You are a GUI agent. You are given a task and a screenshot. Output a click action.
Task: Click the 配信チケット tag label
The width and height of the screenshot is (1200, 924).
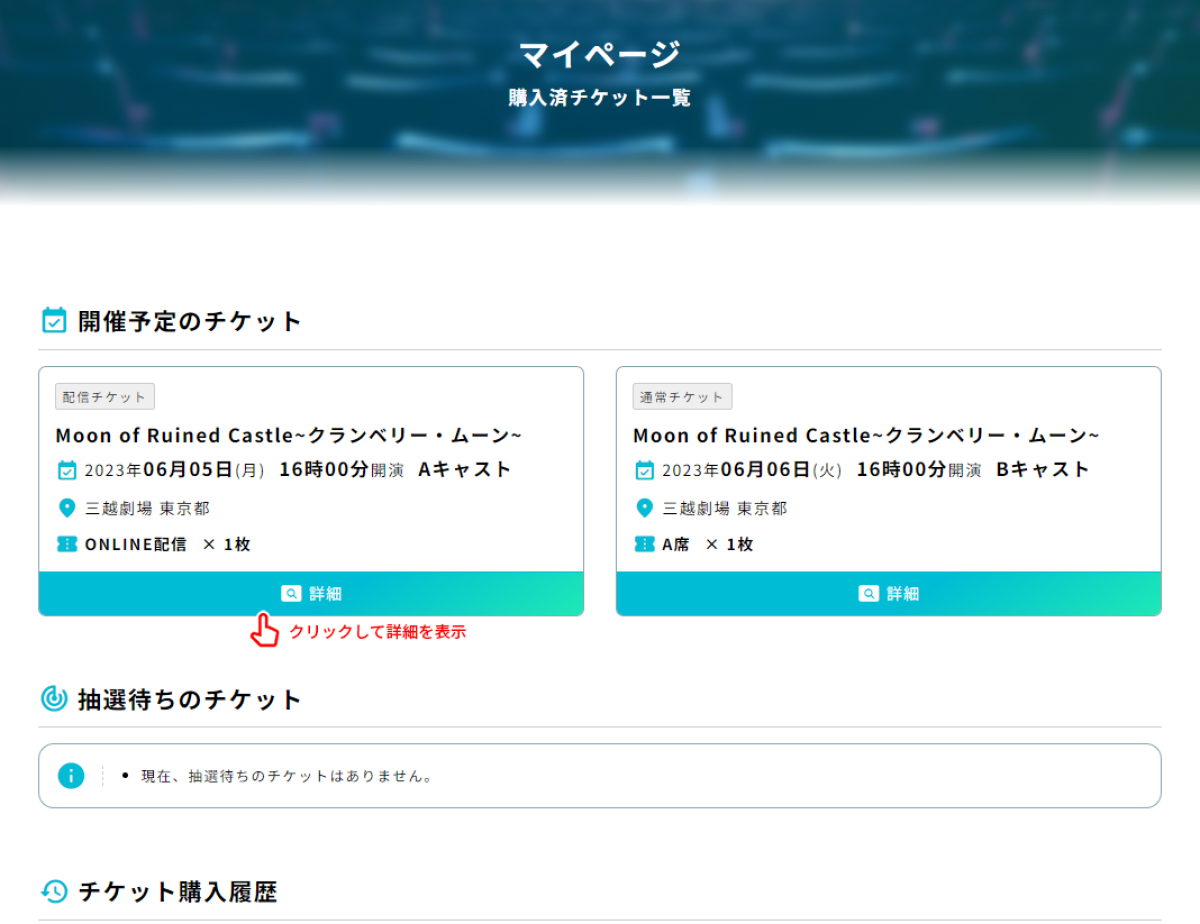105,397
